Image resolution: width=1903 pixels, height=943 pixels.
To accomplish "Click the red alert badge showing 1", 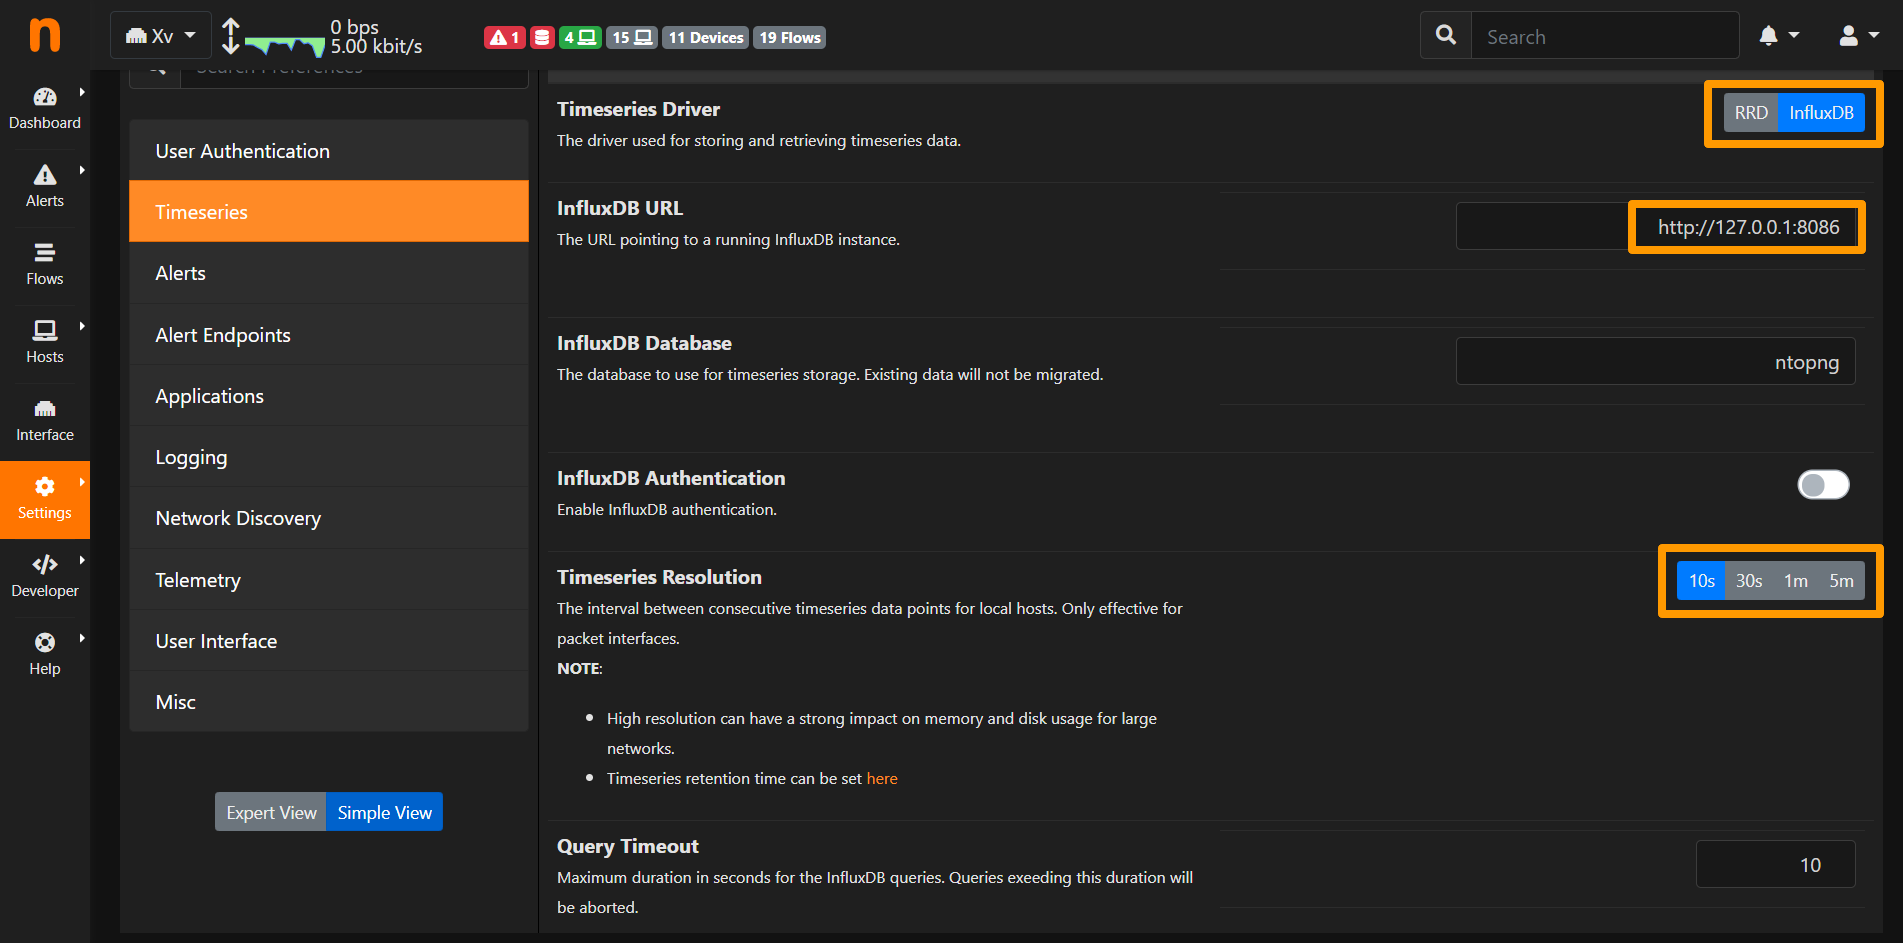I will (505, 38).
